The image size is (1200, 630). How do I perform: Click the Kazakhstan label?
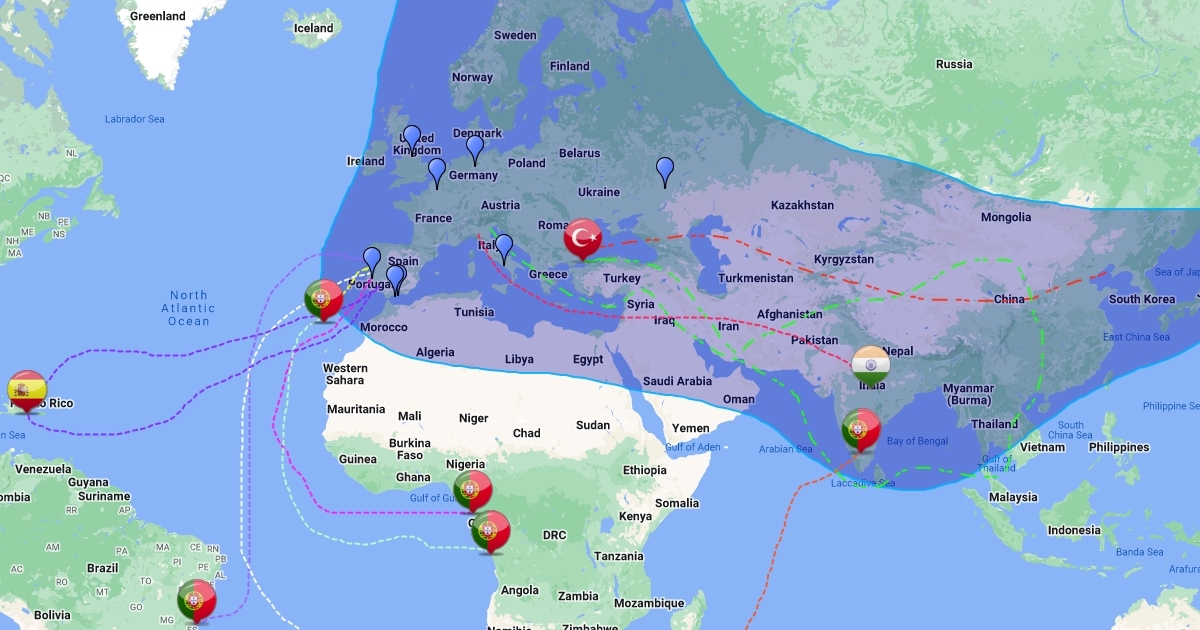coord(802,205)
